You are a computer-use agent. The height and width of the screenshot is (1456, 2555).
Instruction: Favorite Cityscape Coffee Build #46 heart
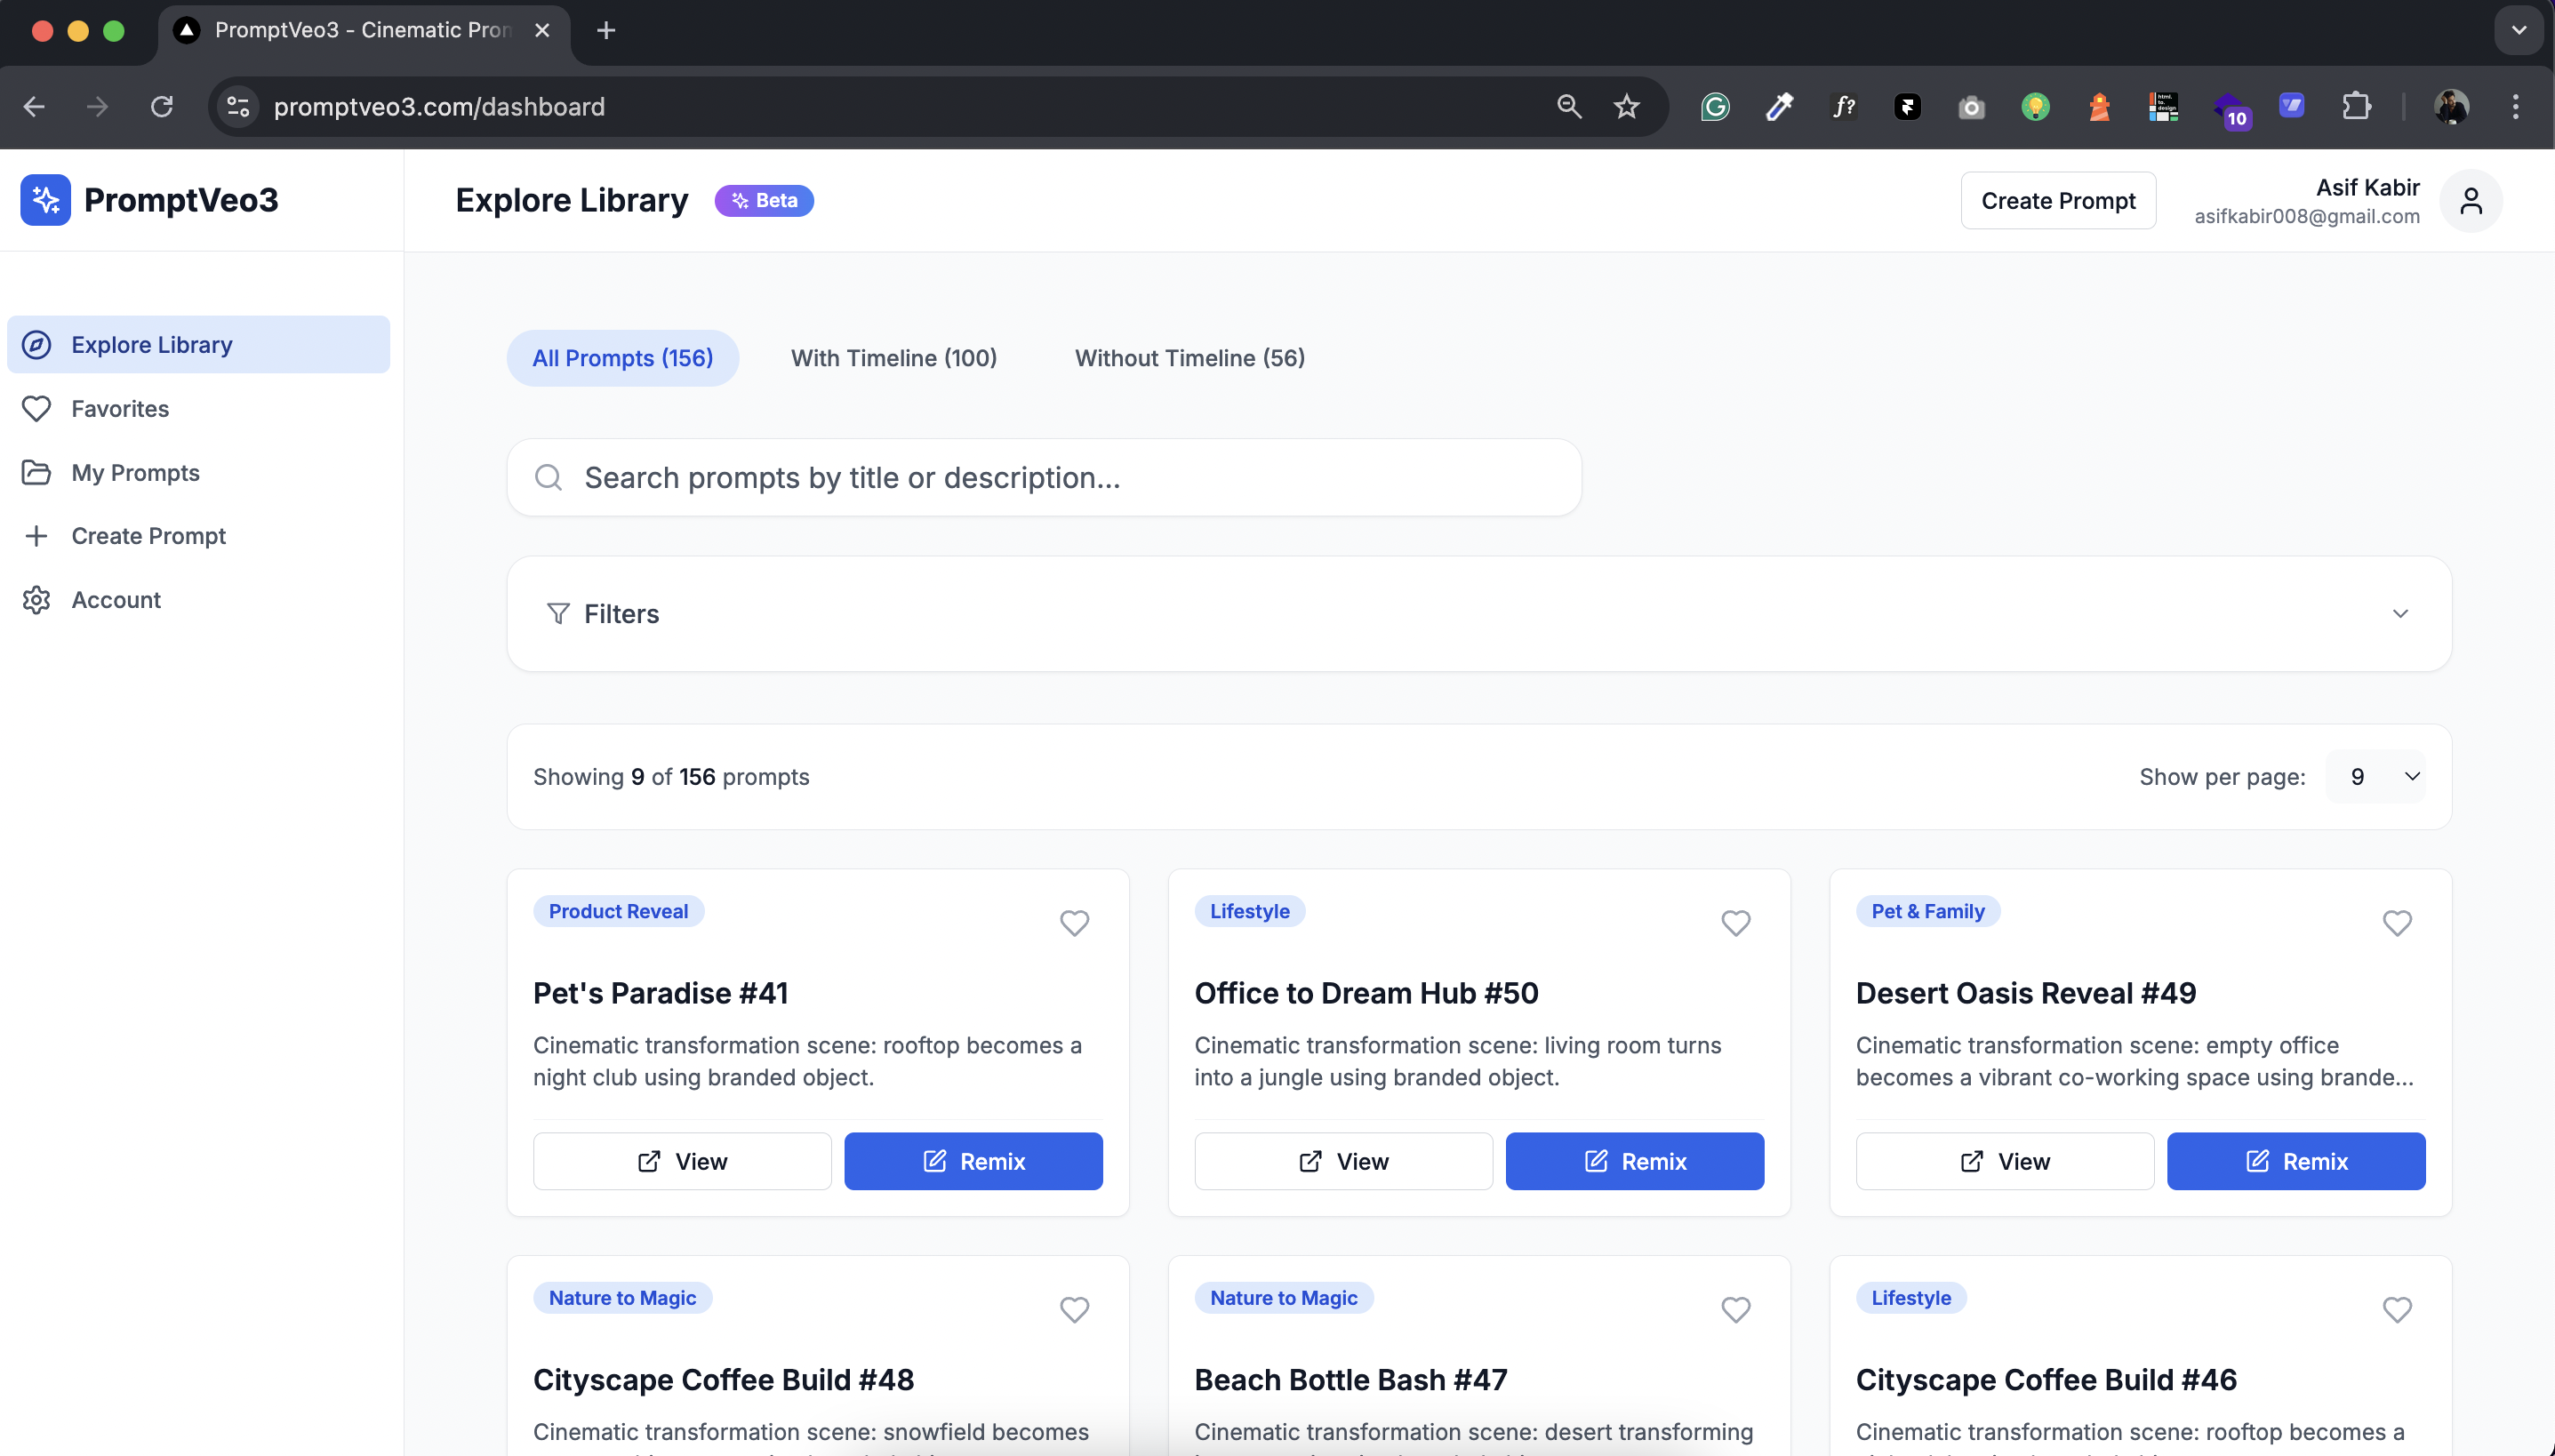[2397, 1310]
